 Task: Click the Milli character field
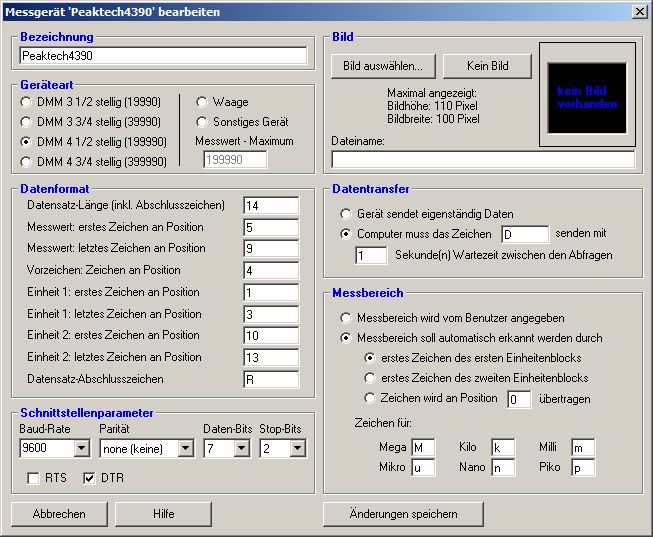tap(583, 447)
